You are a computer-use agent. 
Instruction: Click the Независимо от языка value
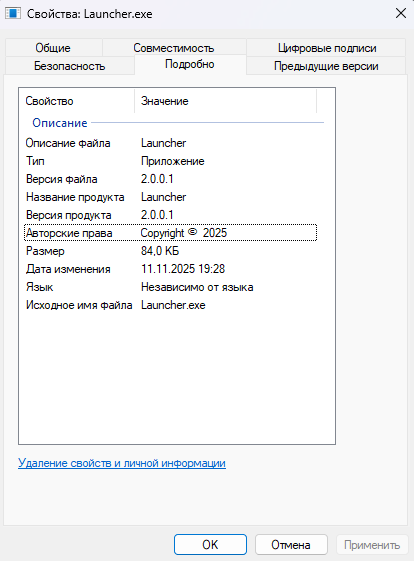click(197, 287)
